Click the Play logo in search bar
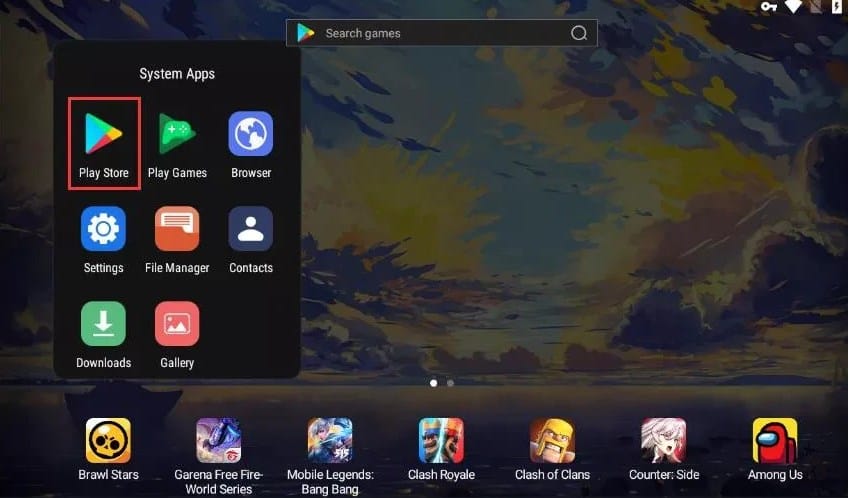Viewport: 848px width, 498px height. pyautogui.click(x=306, y=33)
